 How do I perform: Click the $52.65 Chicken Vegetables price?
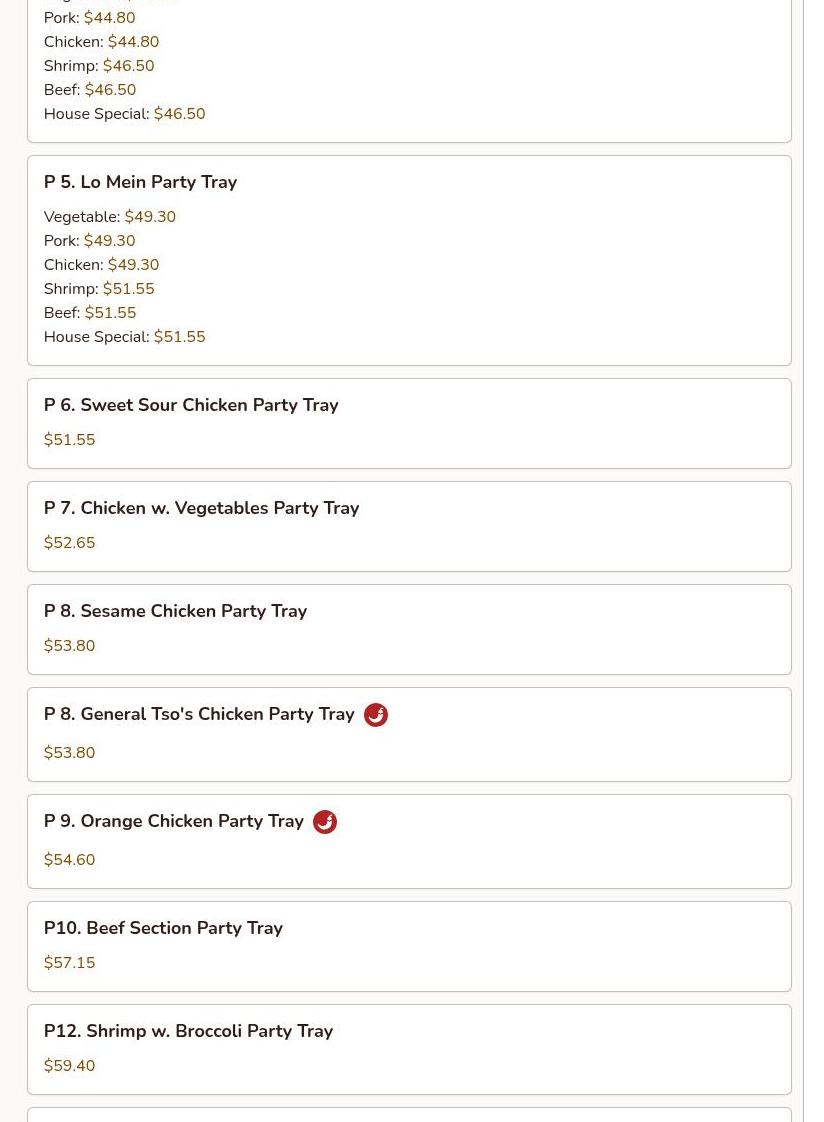[x=69, y=543]
